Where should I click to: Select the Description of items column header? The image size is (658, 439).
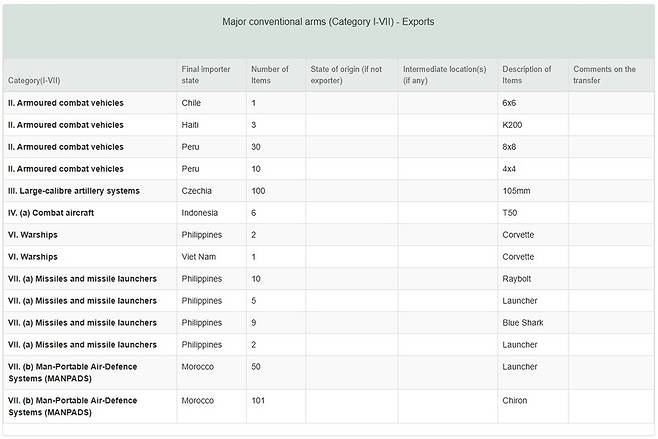click(x=527, y=75)
